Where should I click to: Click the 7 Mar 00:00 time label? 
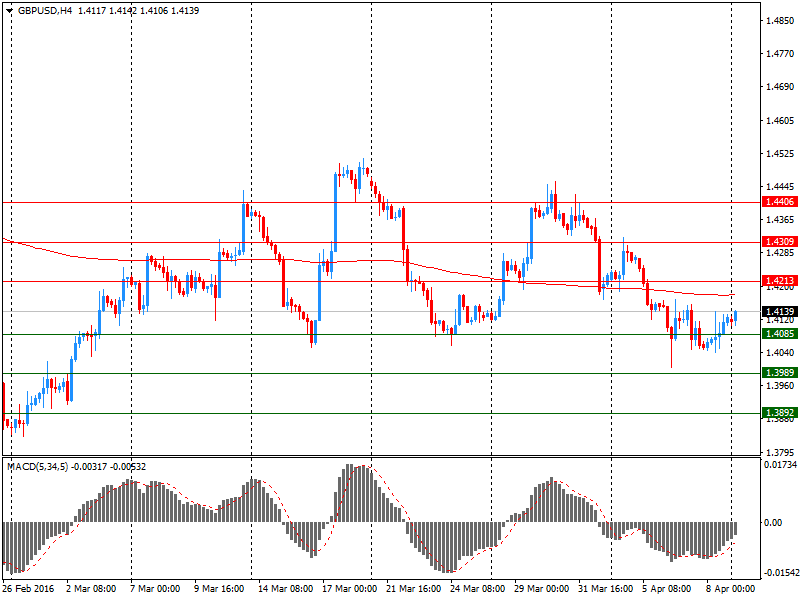(x=155, y=589)
